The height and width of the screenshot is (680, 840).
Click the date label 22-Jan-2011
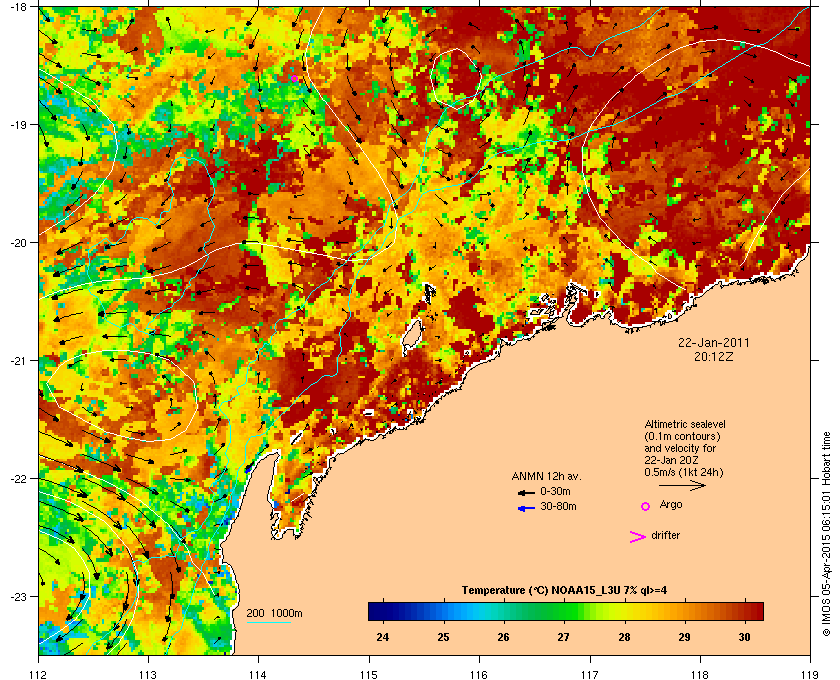point(714,343)
